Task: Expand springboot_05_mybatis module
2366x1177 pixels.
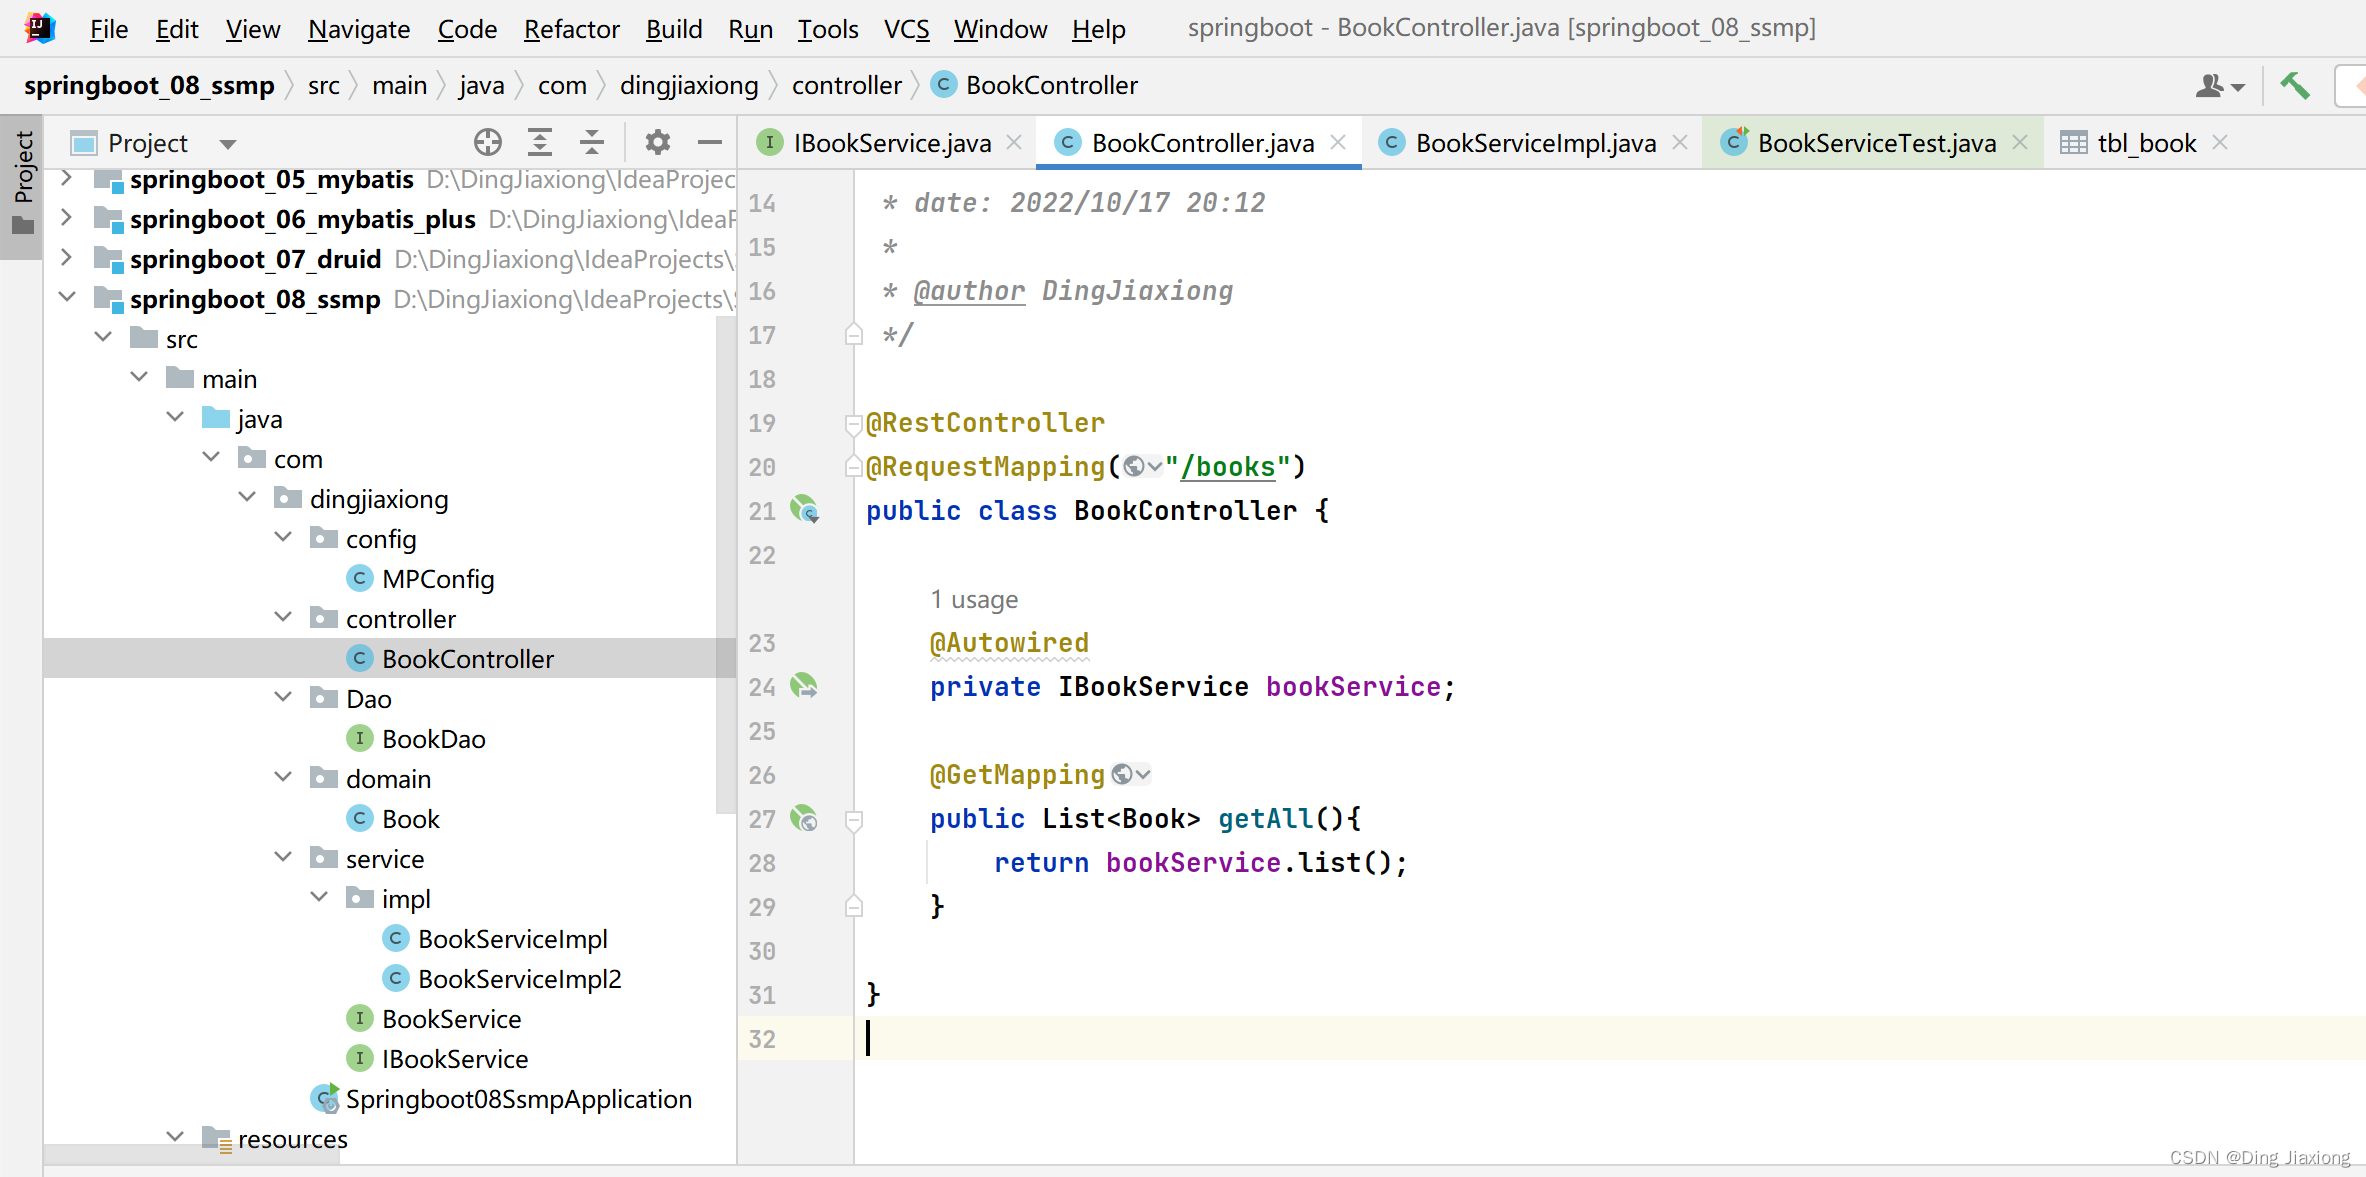Action: 66,179
